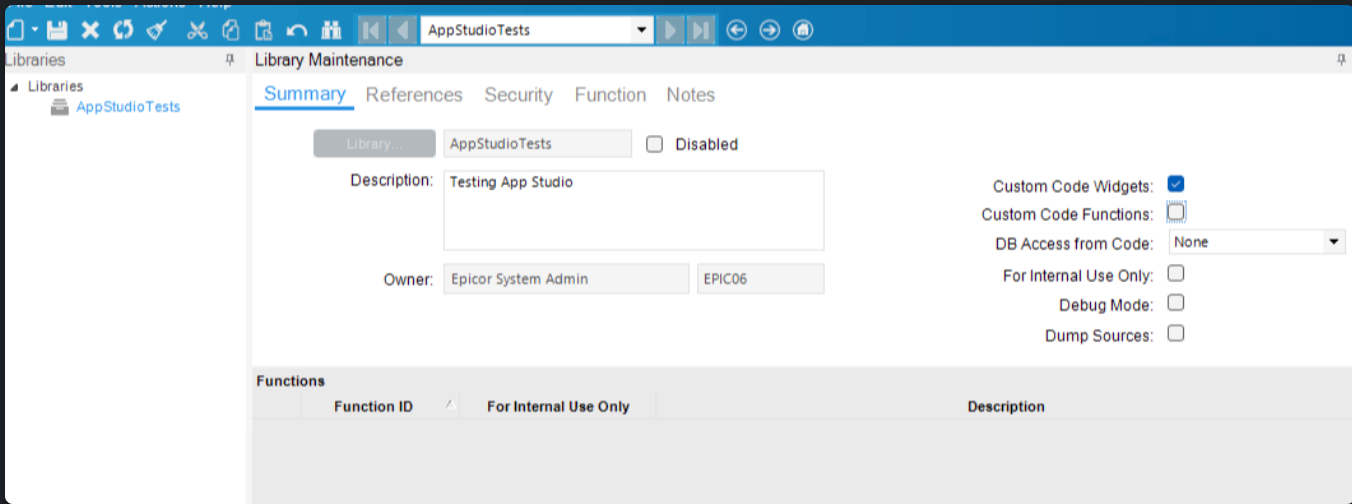Click the Clear broom icon

(156, 30)
